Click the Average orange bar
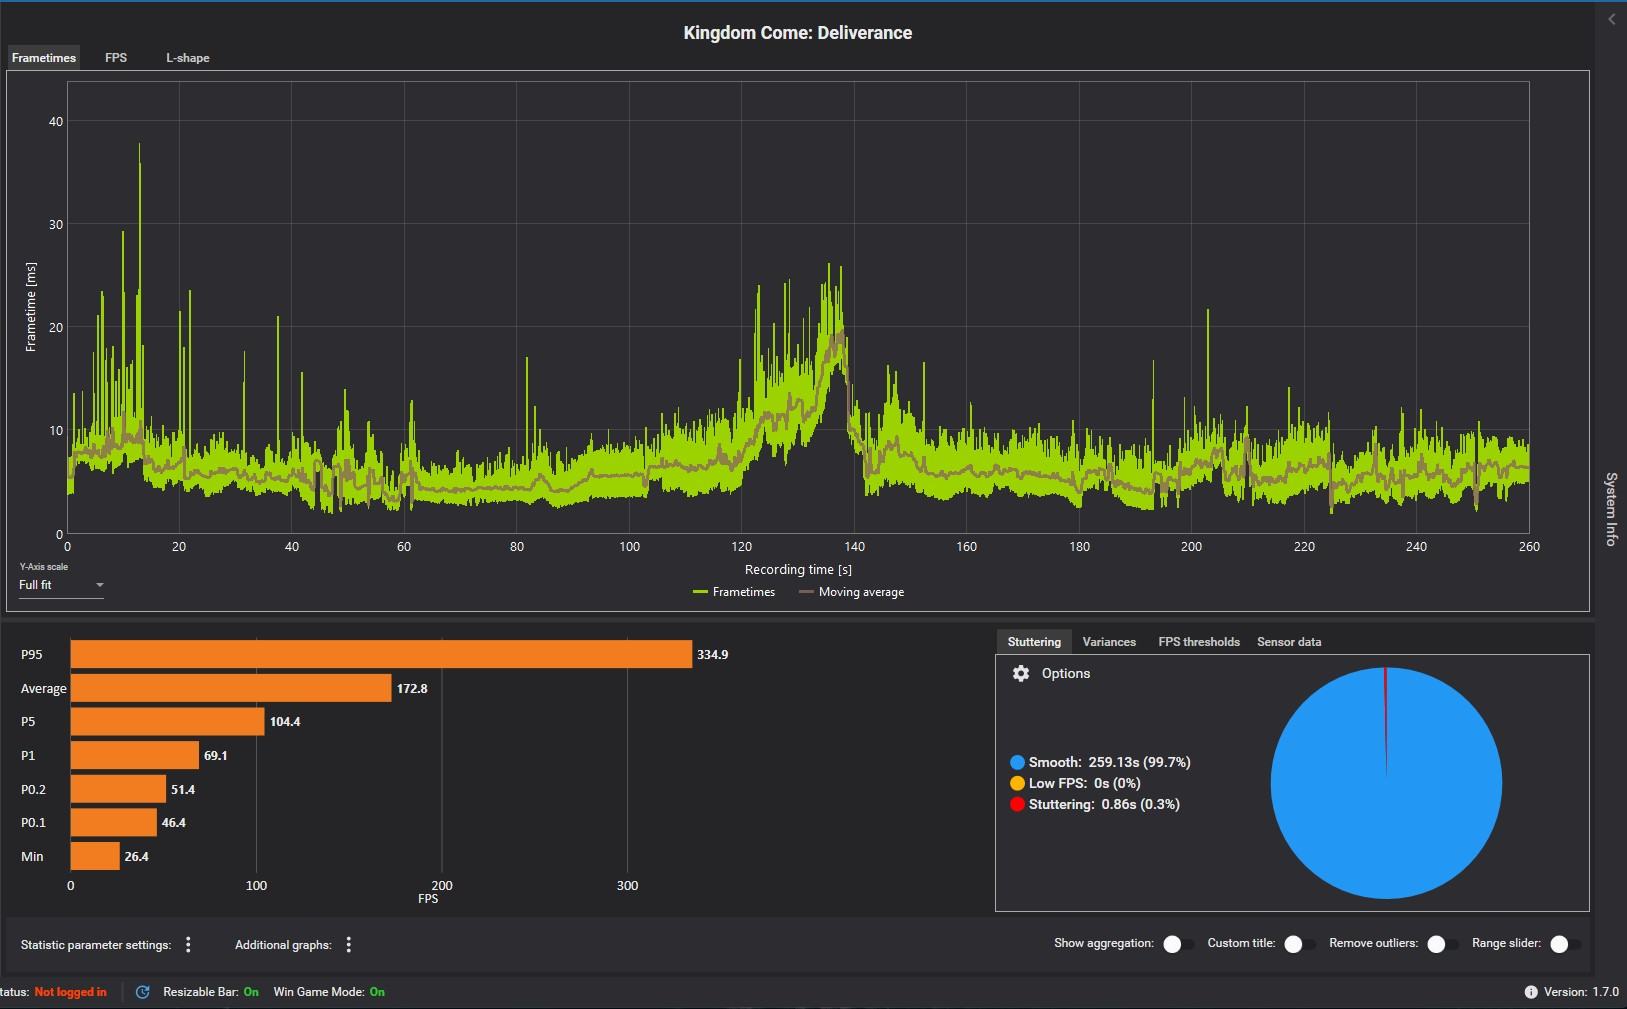 tap(231, 688)
